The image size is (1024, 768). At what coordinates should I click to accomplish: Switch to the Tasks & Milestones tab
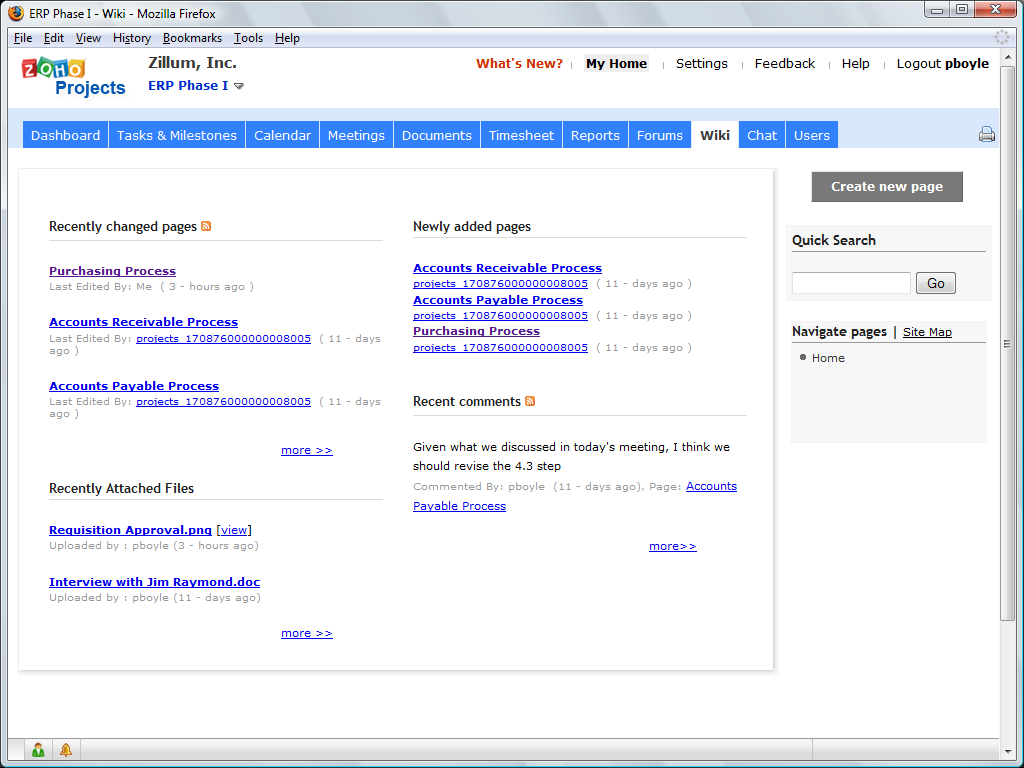[177, 135]
